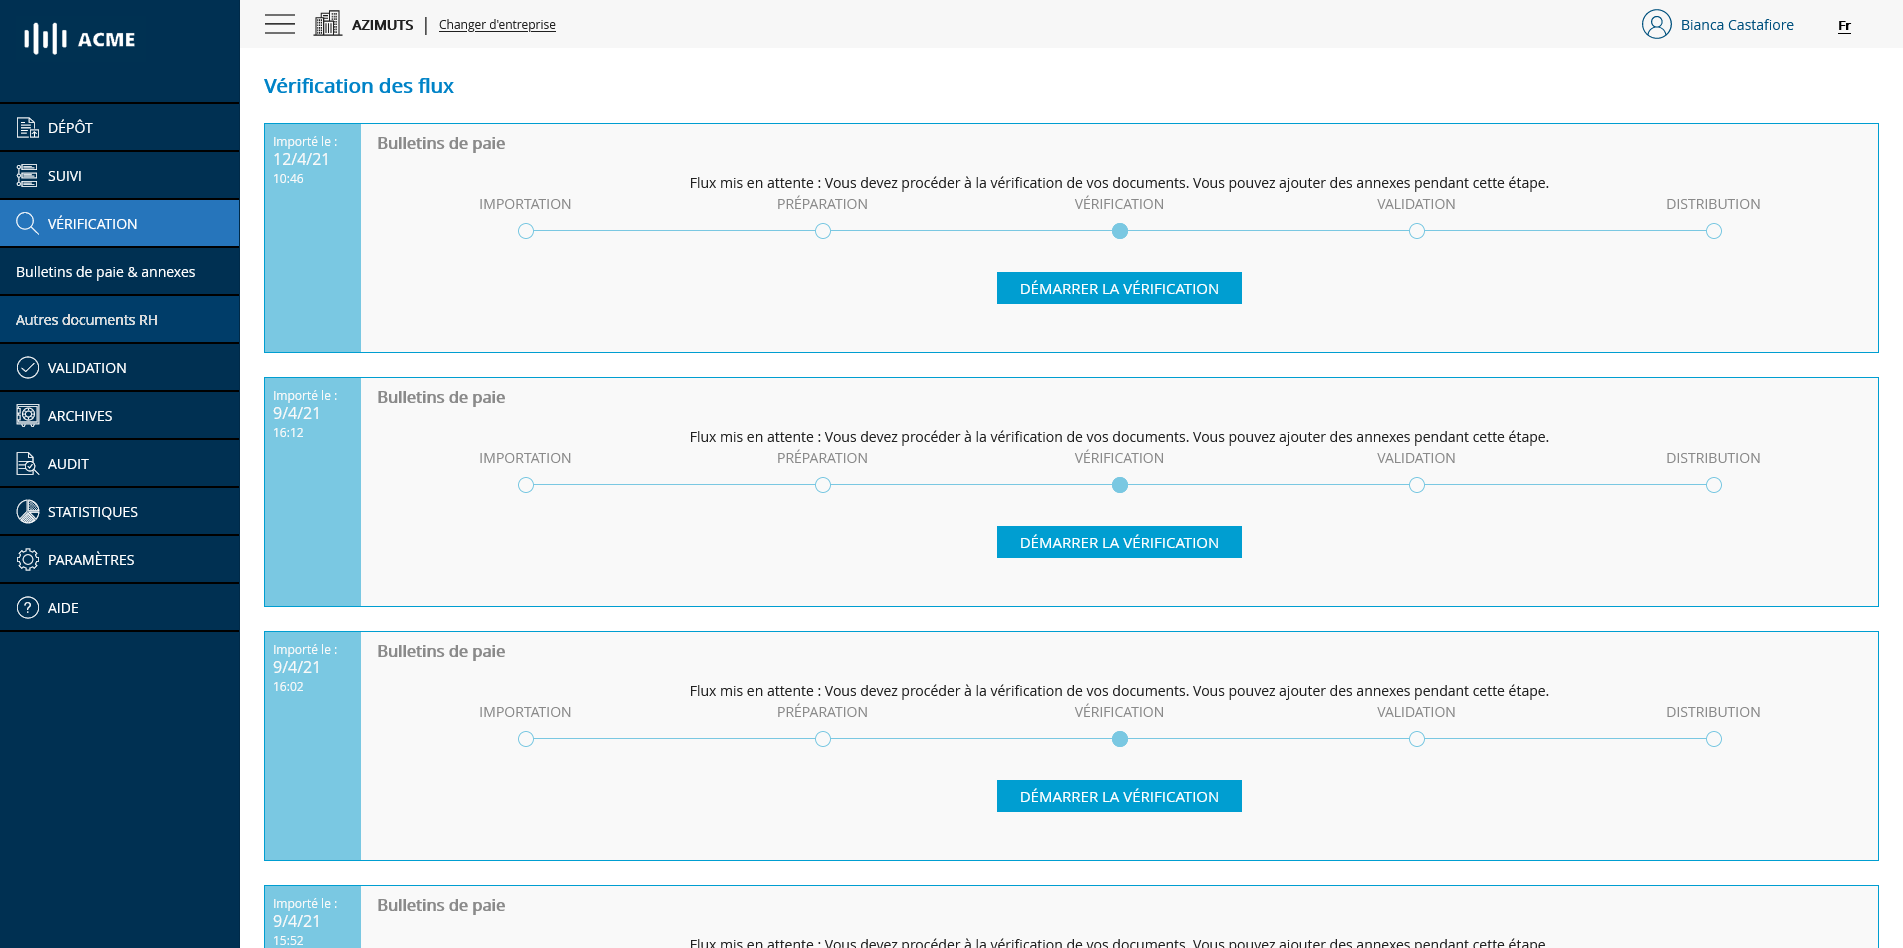Click the Paramètres gear icon
The image size is (1903, 948).
click(x=28, y=560)
